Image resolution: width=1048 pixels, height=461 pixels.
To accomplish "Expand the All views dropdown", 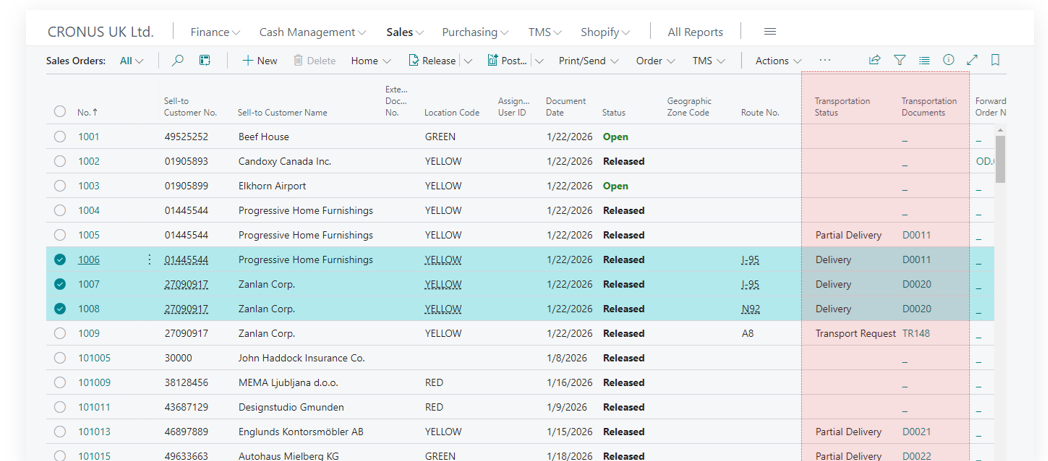I will point(131,61).
